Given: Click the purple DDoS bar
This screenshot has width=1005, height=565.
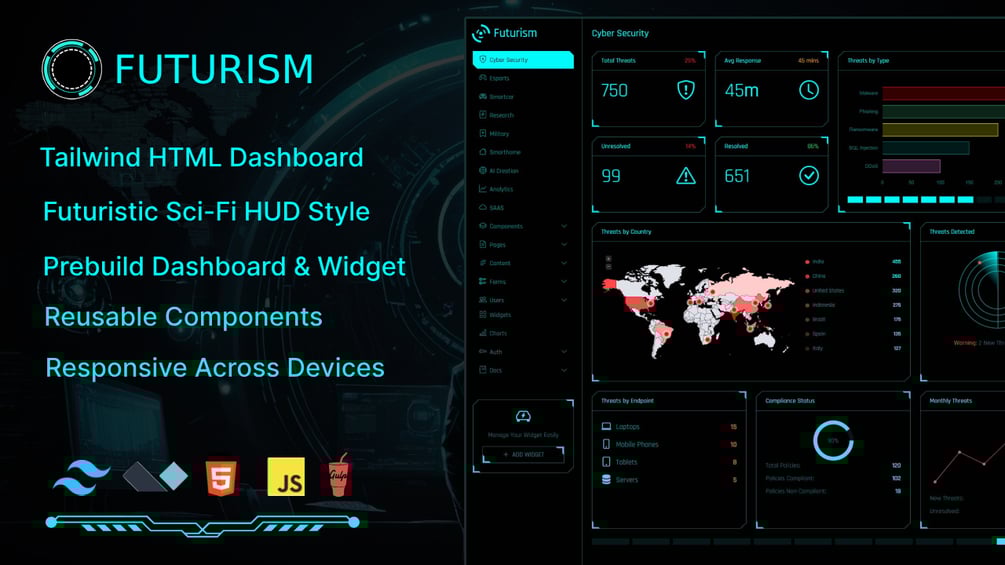Looking at the screenshot, I should coord(911,166).
